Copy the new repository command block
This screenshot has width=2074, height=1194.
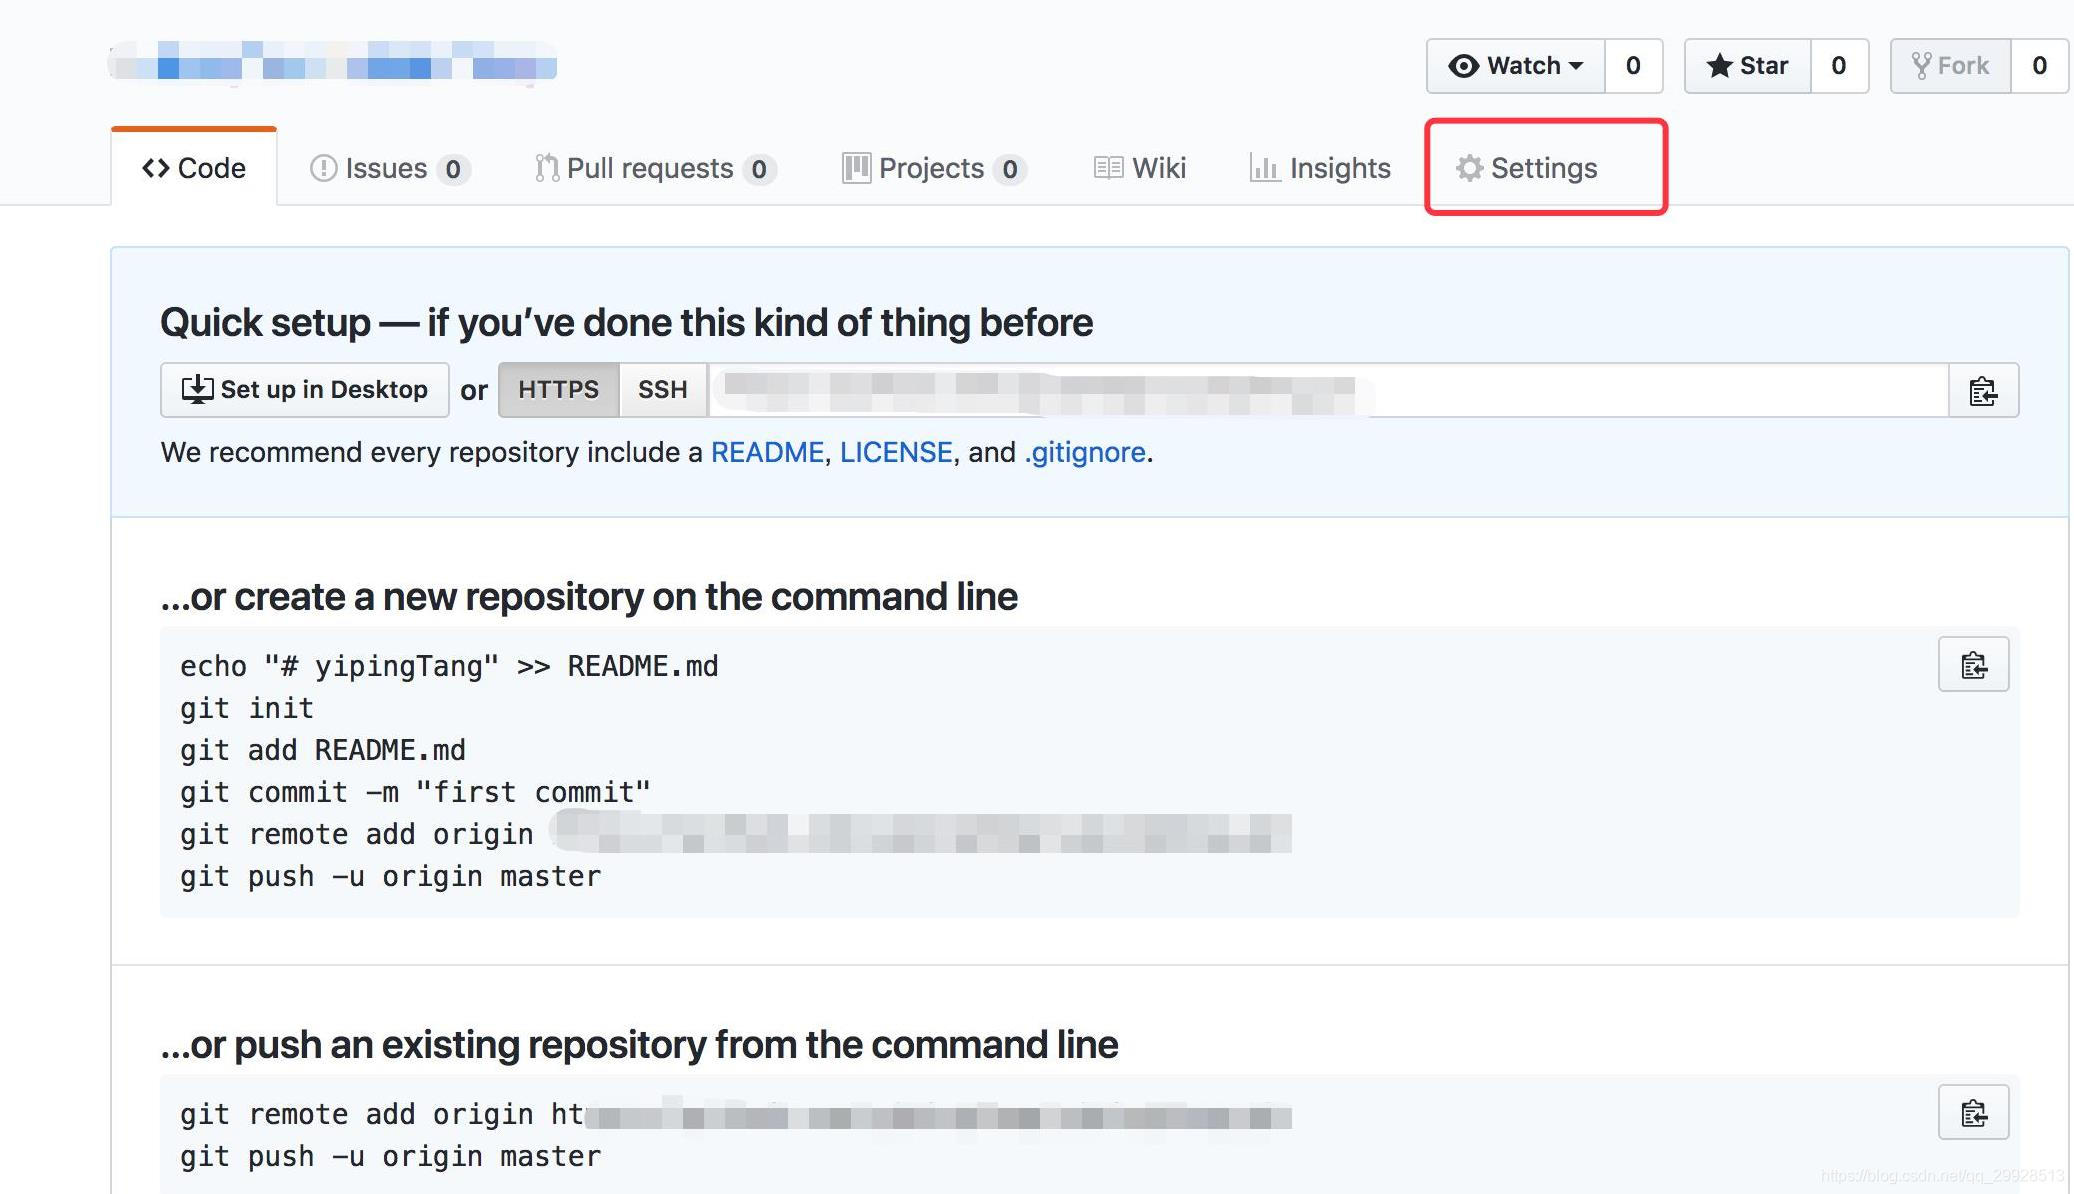tap(1973, 665)
